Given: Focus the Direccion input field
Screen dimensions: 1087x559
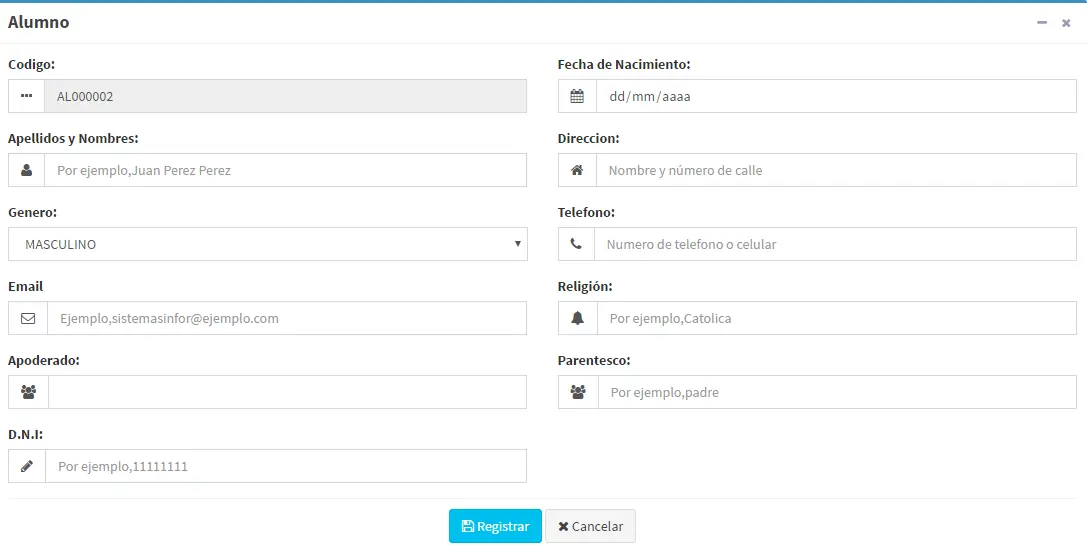Looking at the screenshot, I should tap(836, 170).
